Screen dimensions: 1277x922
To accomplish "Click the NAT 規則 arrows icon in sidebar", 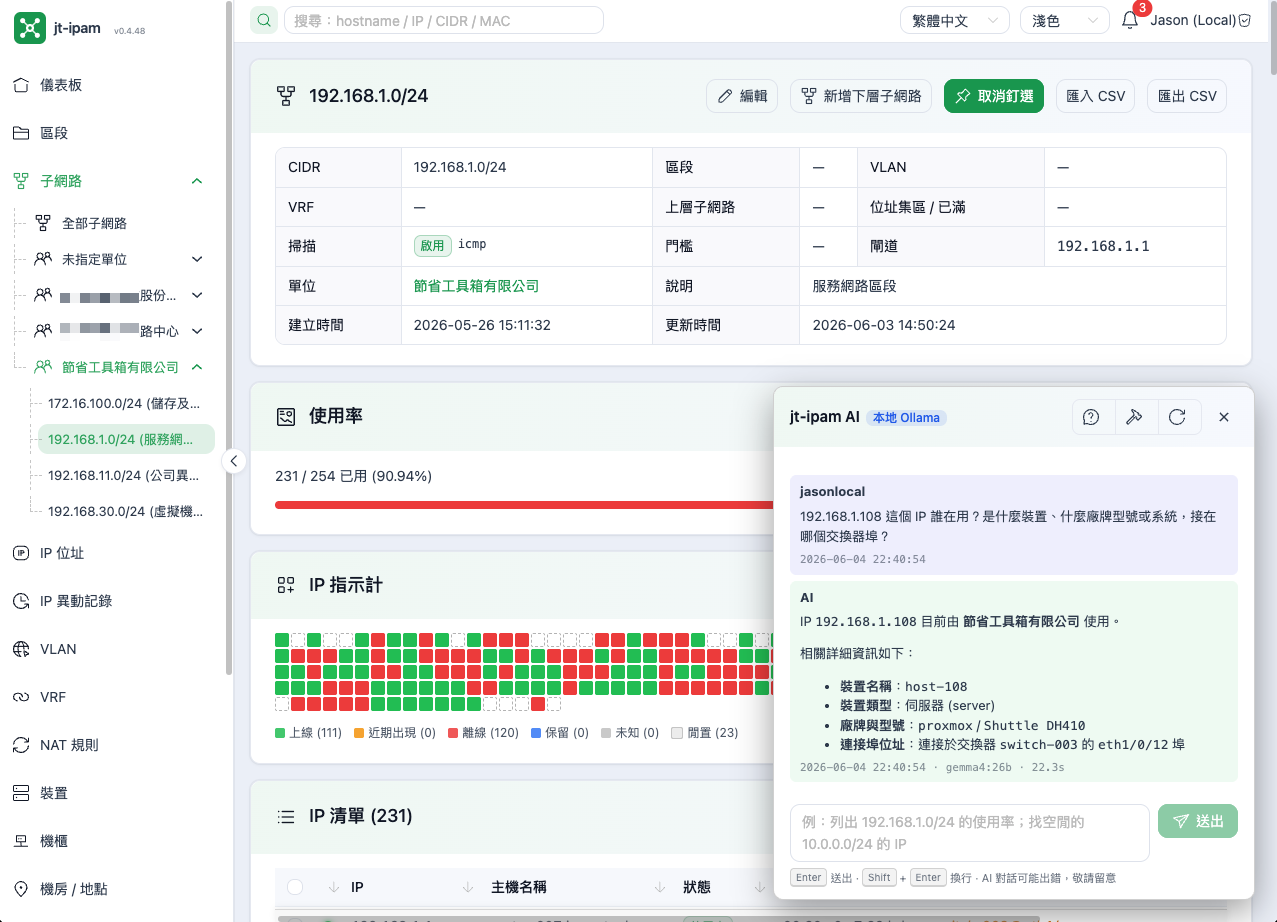I will [x=21, y=745].
